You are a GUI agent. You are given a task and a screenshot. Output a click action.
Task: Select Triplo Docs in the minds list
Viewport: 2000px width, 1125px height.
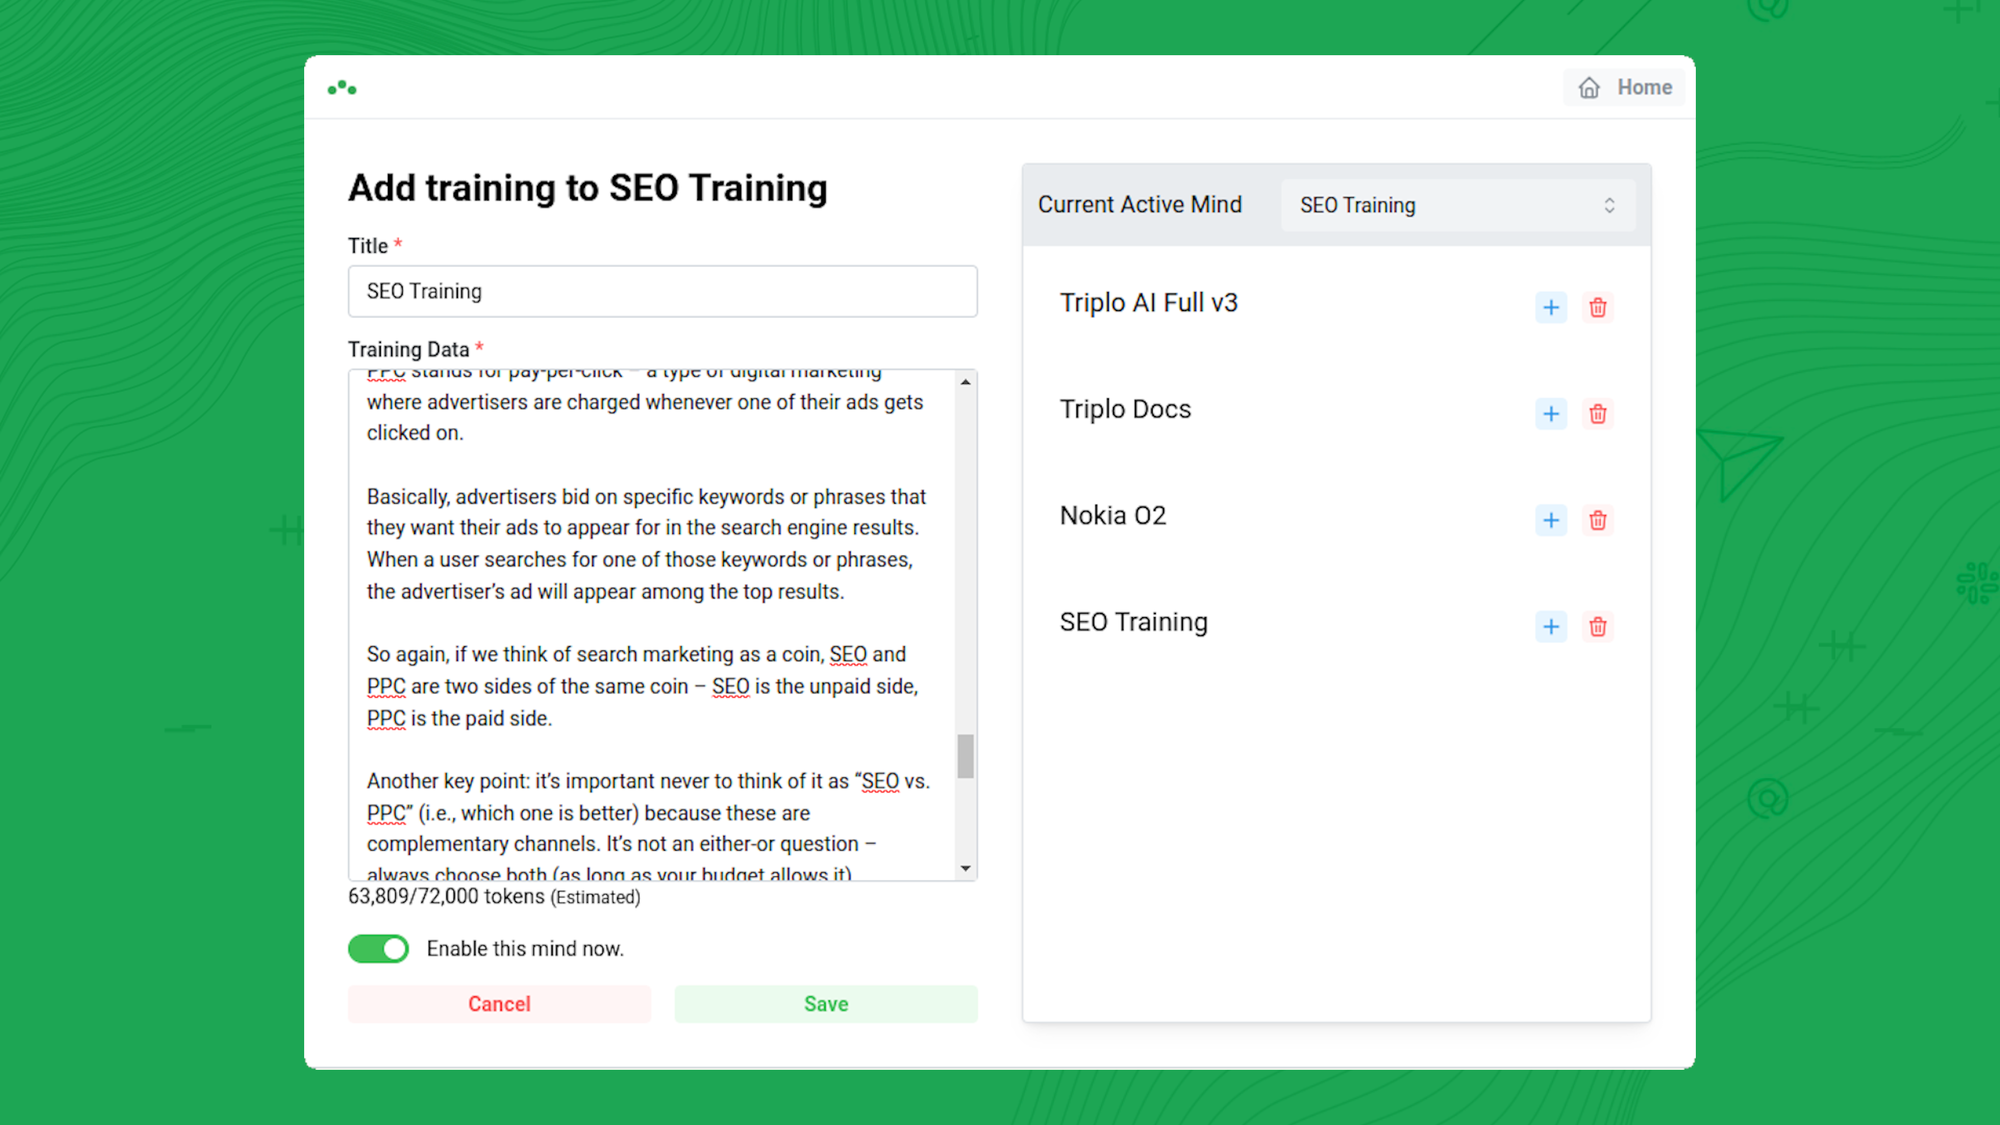pyautogui.click(x=1126, y=409)
